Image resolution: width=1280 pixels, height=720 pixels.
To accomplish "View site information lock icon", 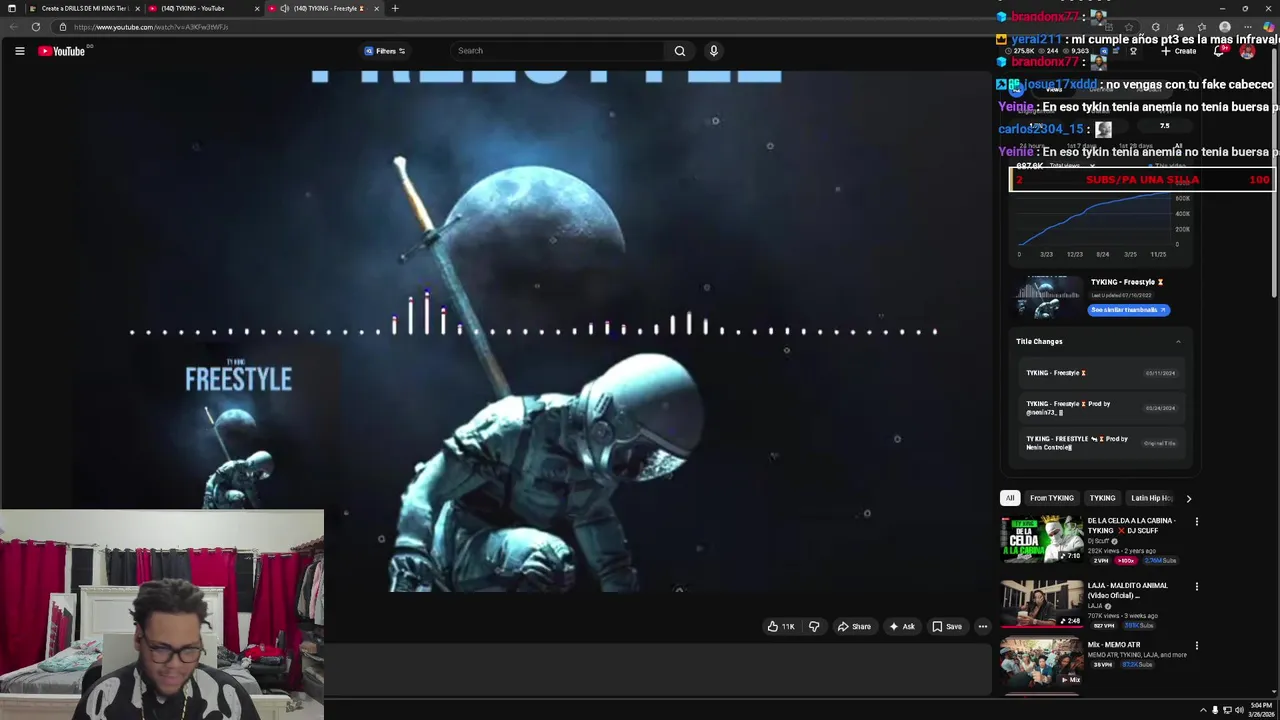I will click(x=62, y=27).
